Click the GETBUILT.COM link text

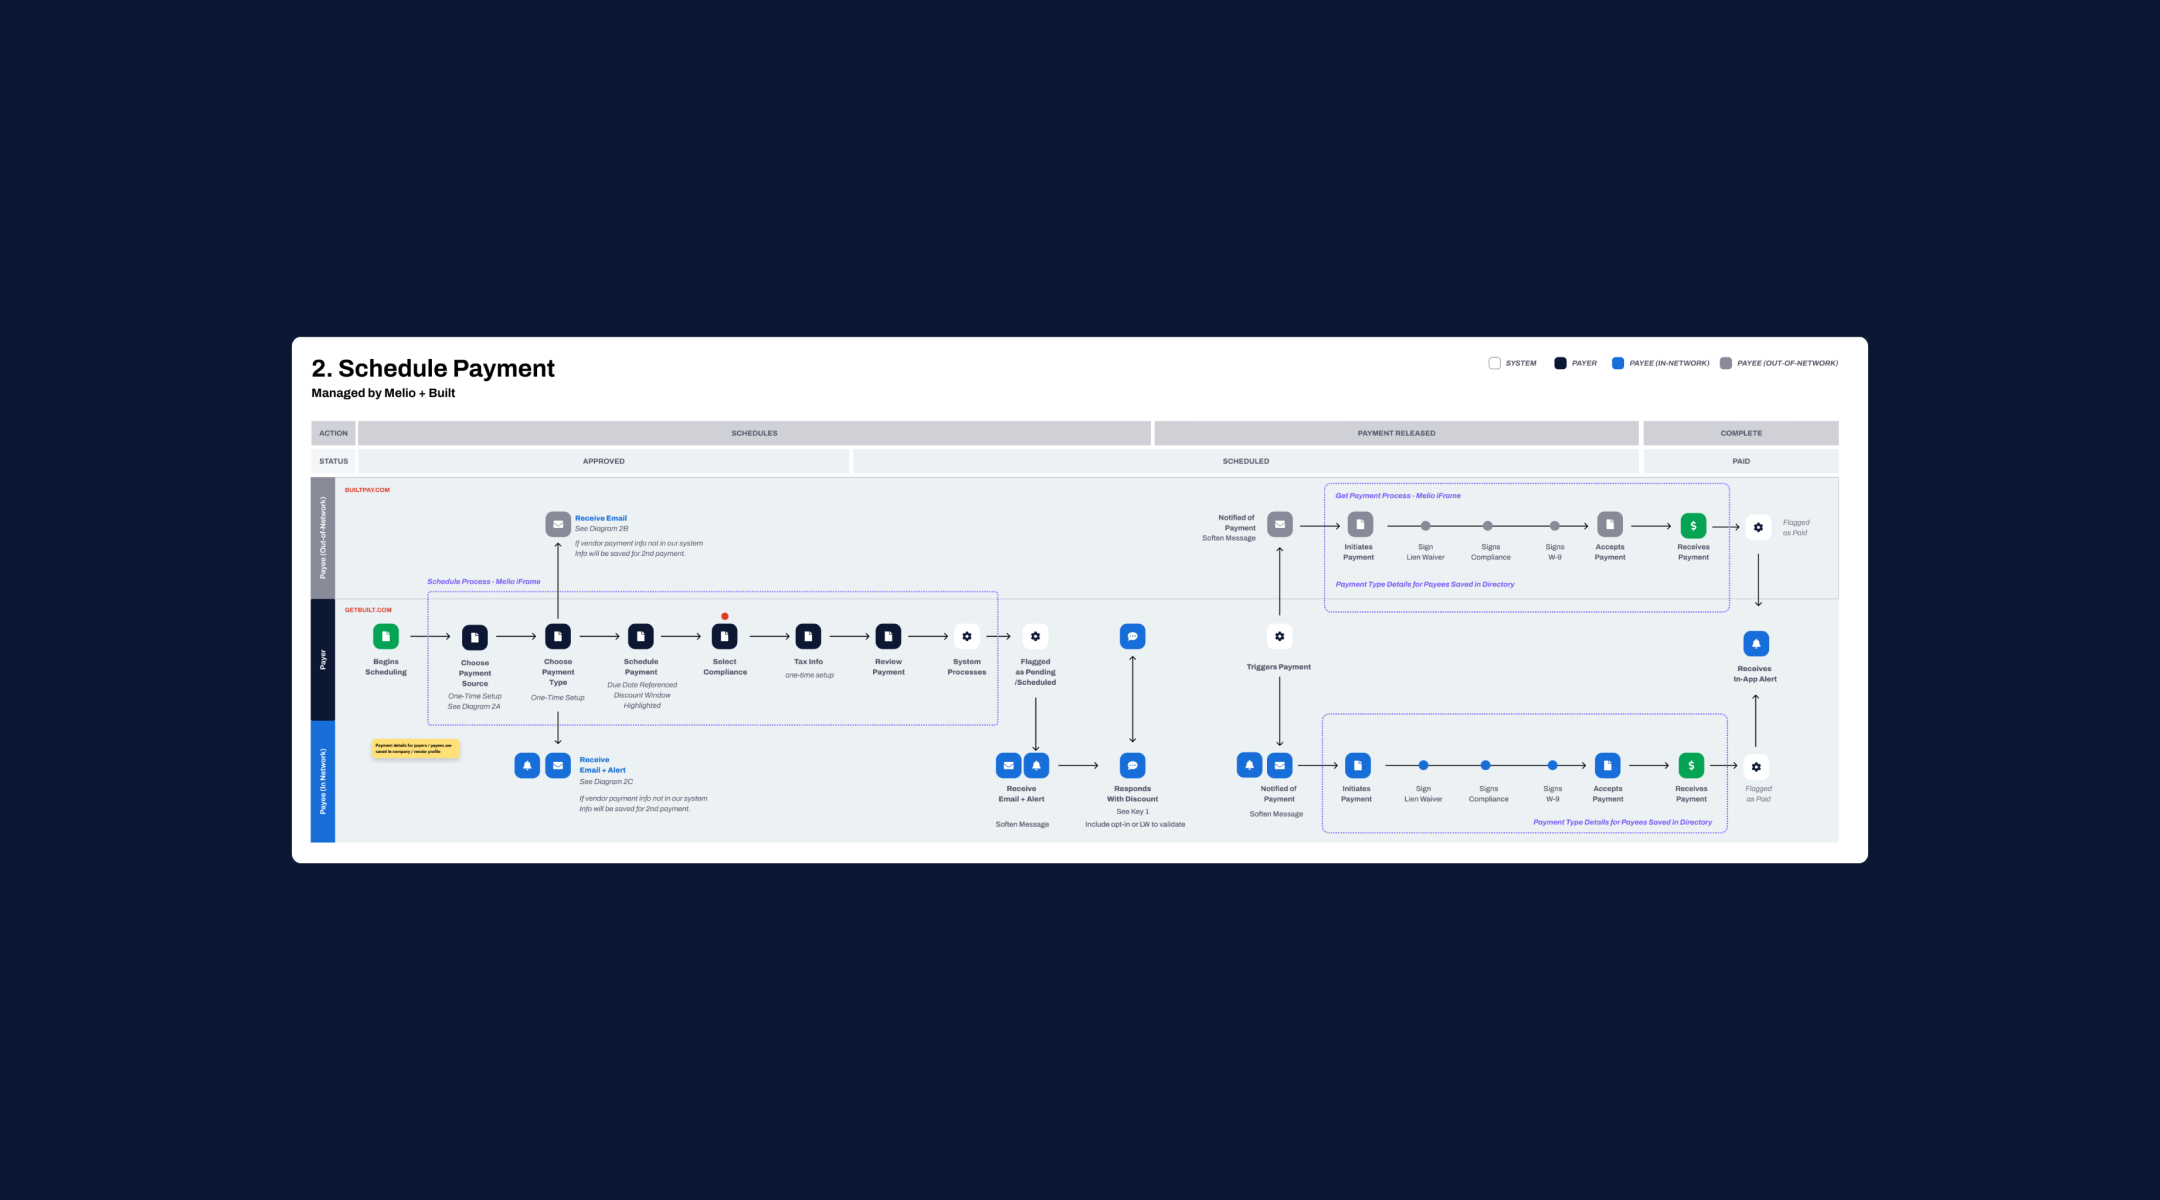pyautogui.click(x=368, y=610)
